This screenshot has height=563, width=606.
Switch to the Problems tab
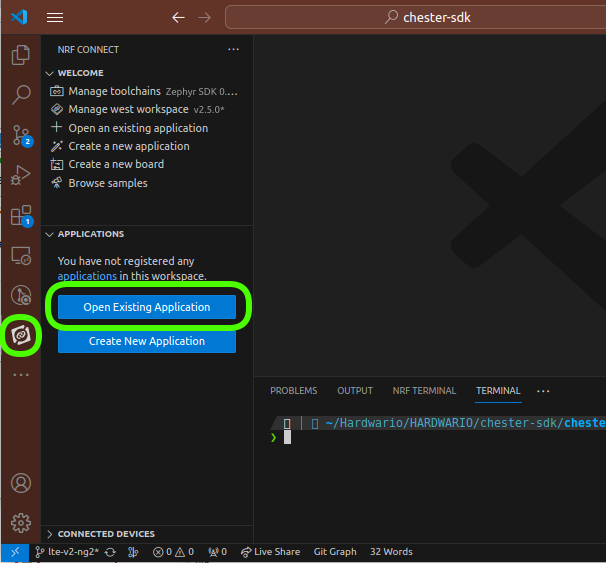pyautogui.click(x=293, y=391)
